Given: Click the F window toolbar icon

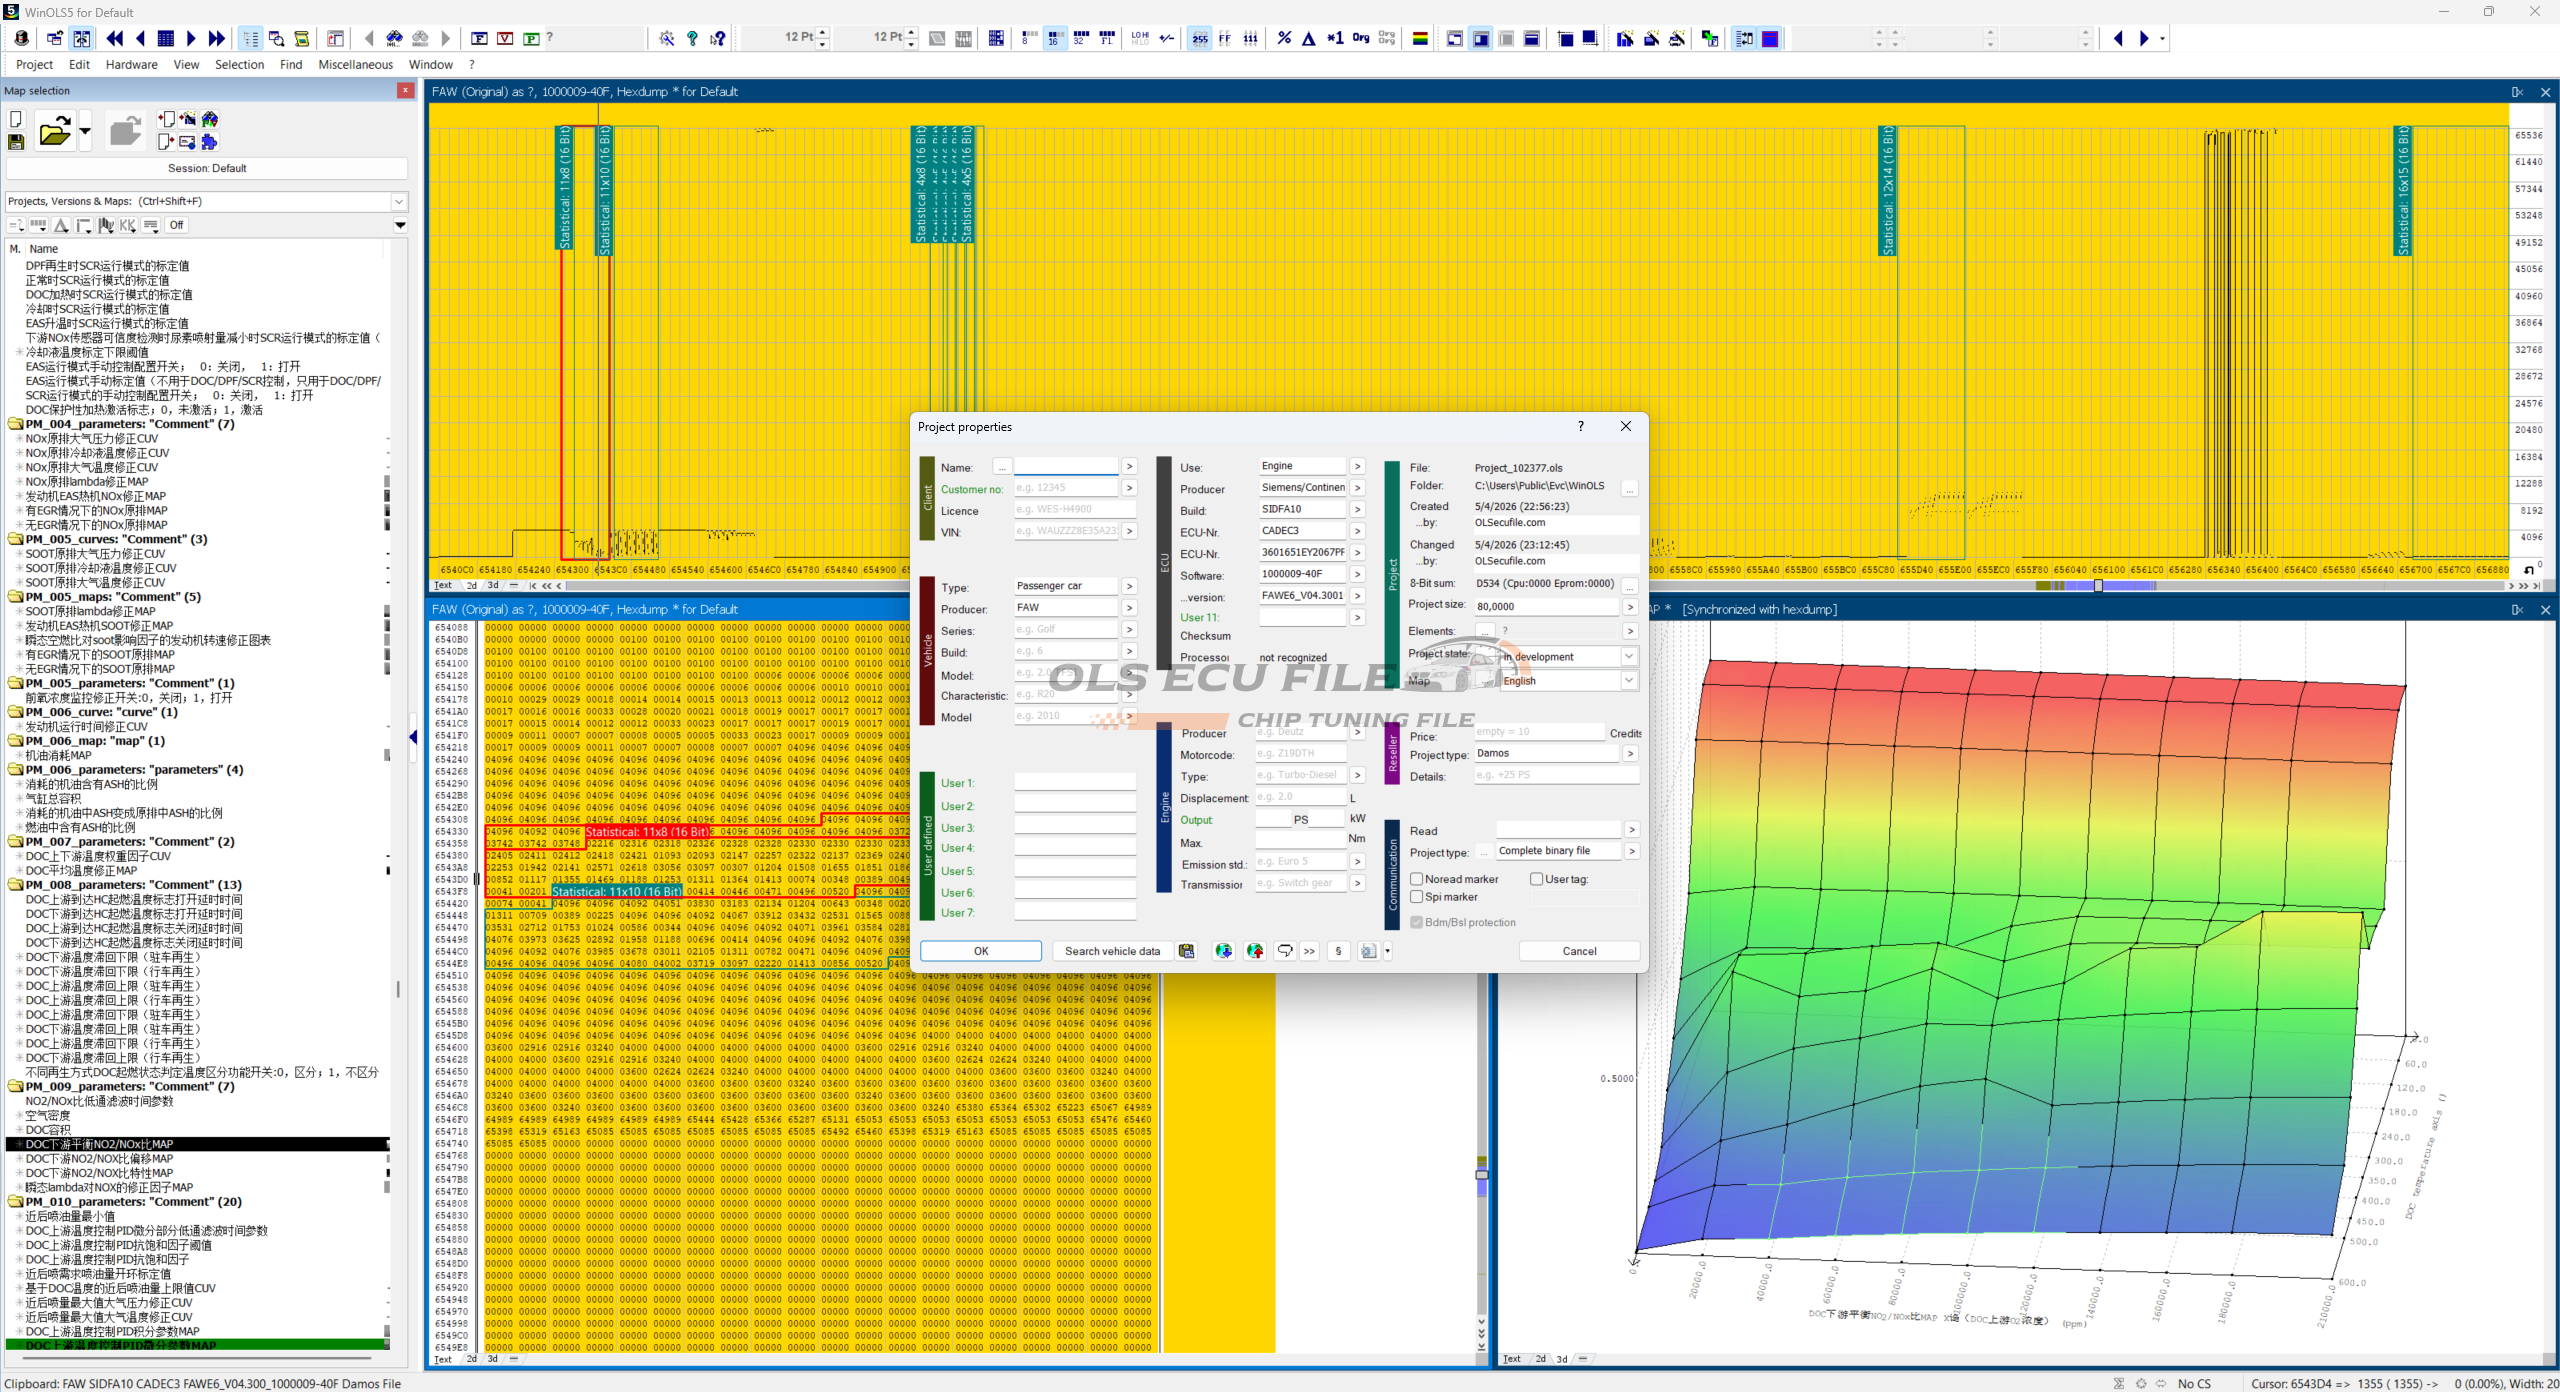Looking at the screenshot, I should click(x=480, y=39).
